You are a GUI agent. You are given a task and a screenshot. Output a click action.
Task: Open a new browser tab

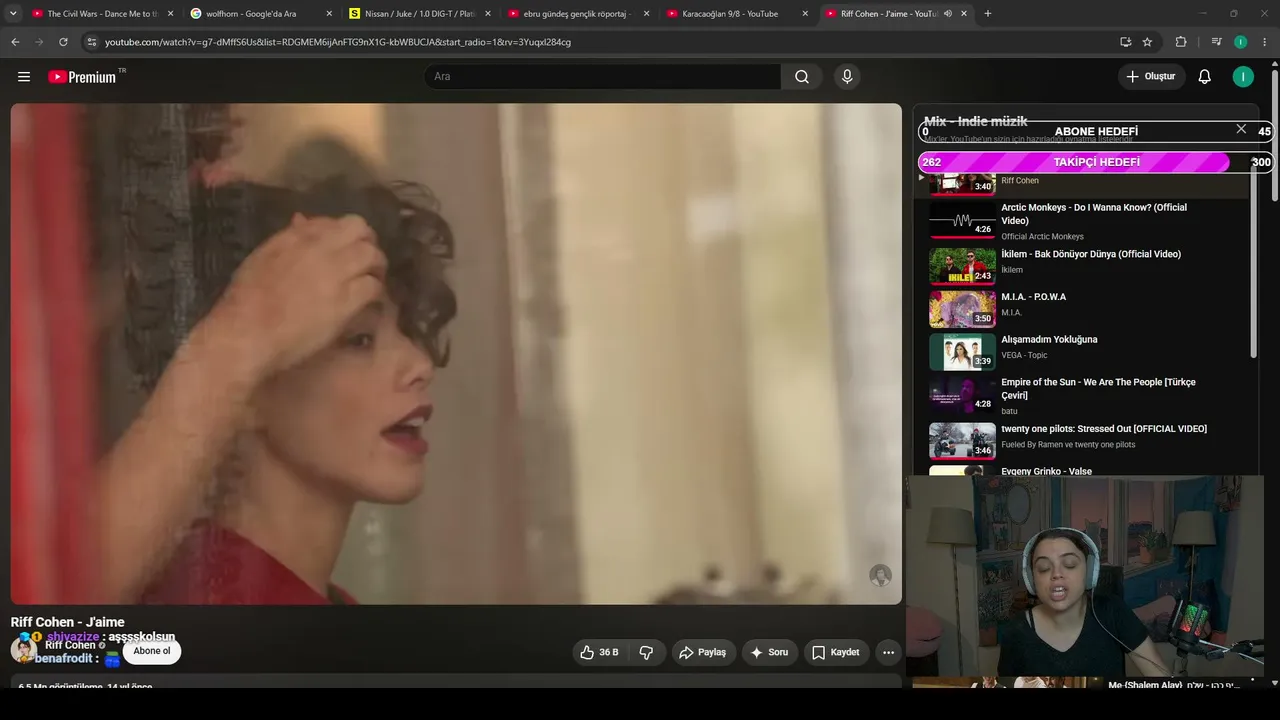coord(988,14)
